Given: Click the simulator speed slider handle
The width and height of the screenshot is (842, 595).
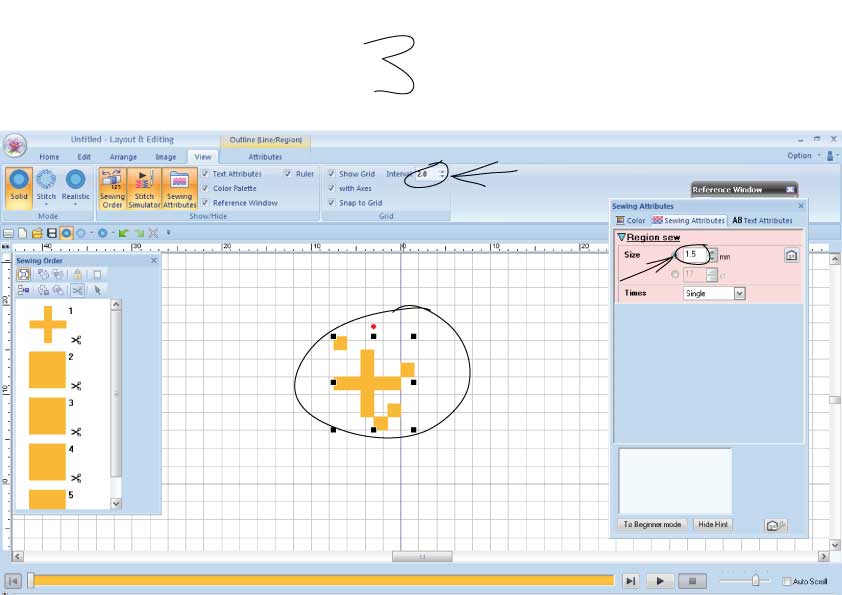Looking at the screenshot, I should point(757,580).
